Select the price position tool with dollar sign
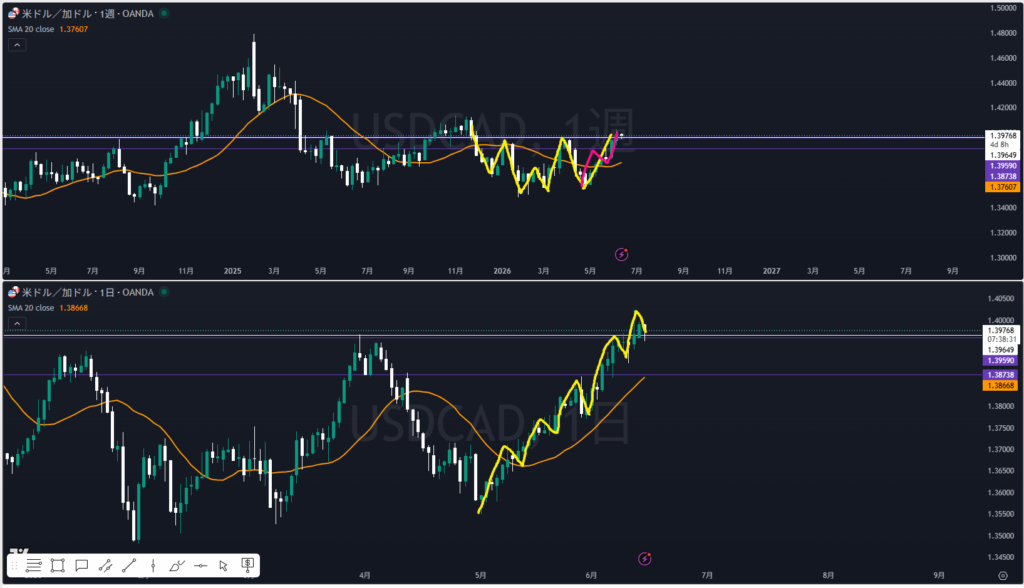 [x=248, y=565]
